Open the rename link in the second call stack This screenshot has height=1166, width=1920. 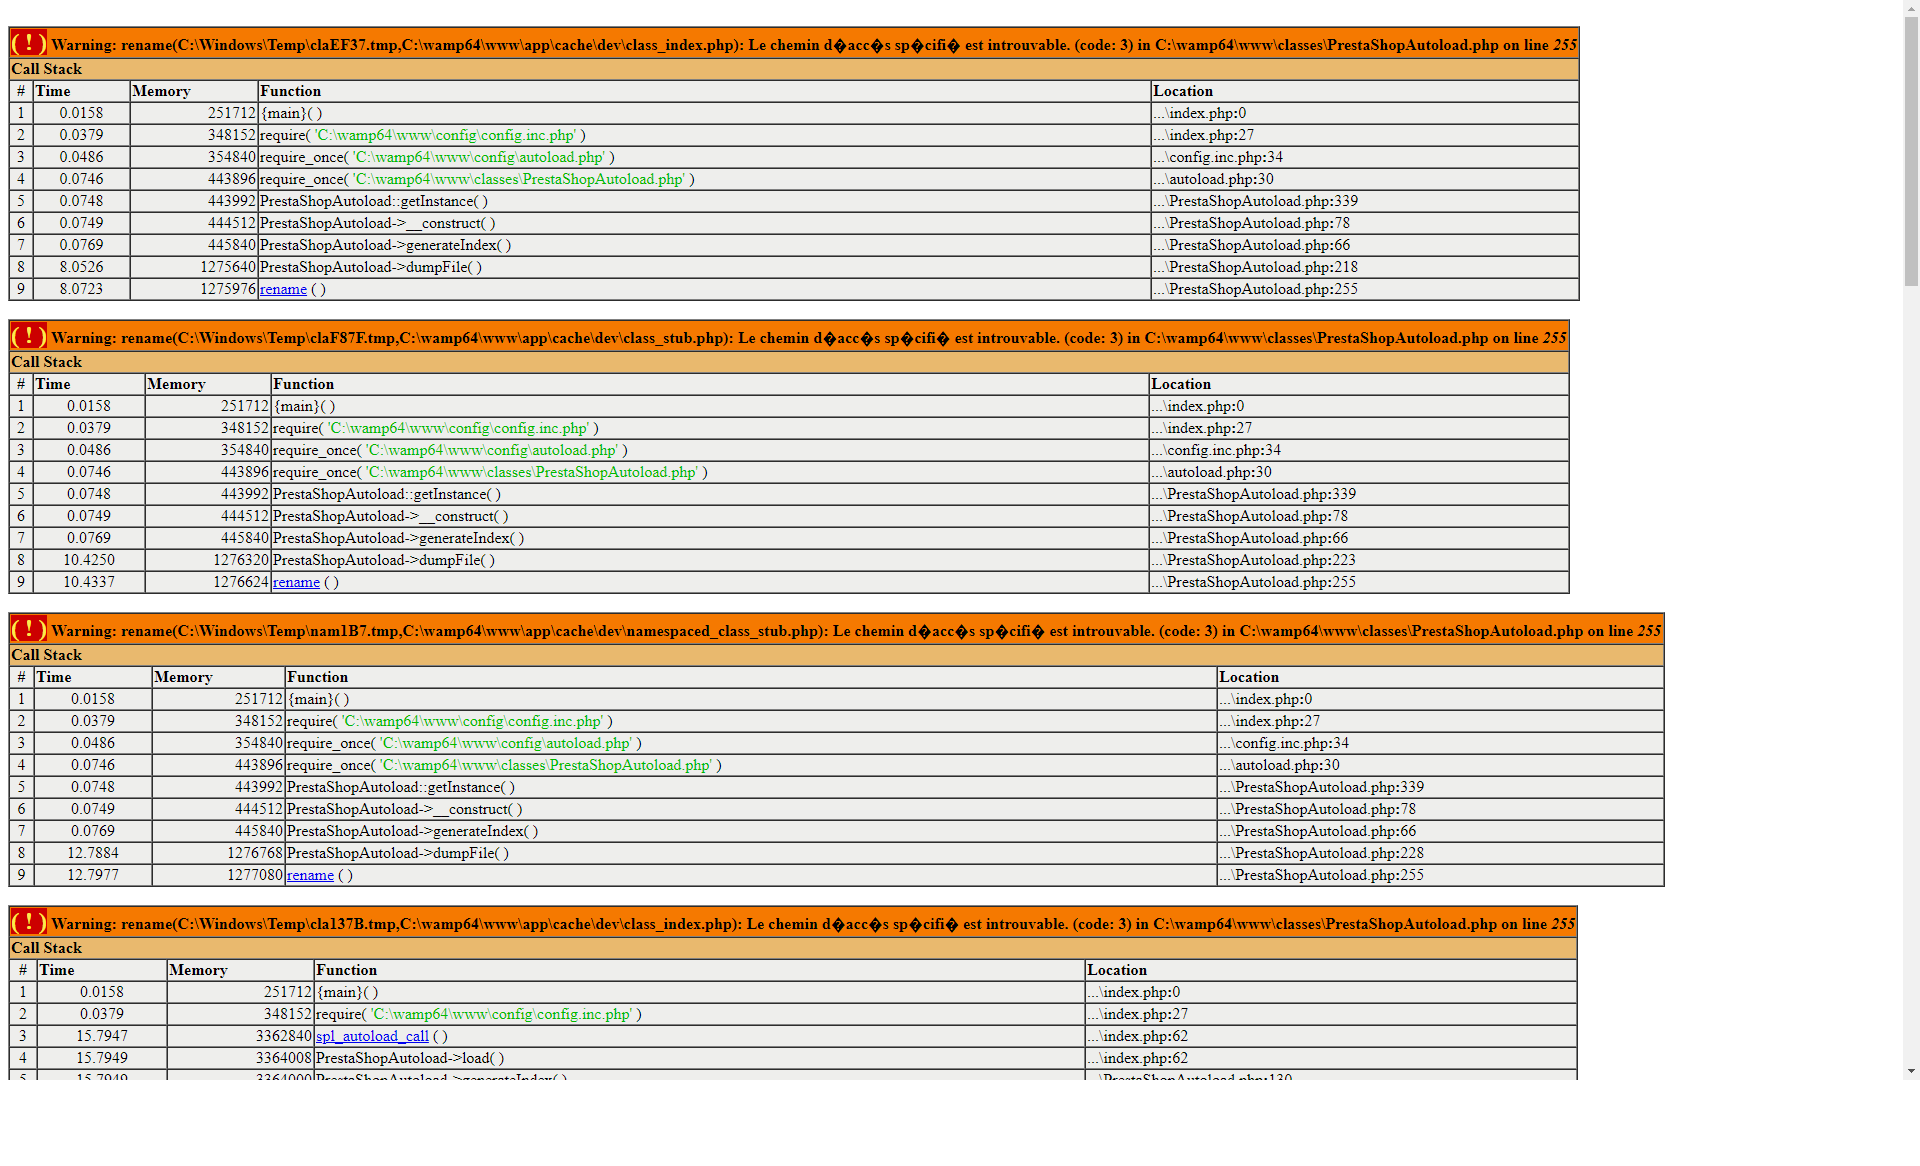[296, 582]
